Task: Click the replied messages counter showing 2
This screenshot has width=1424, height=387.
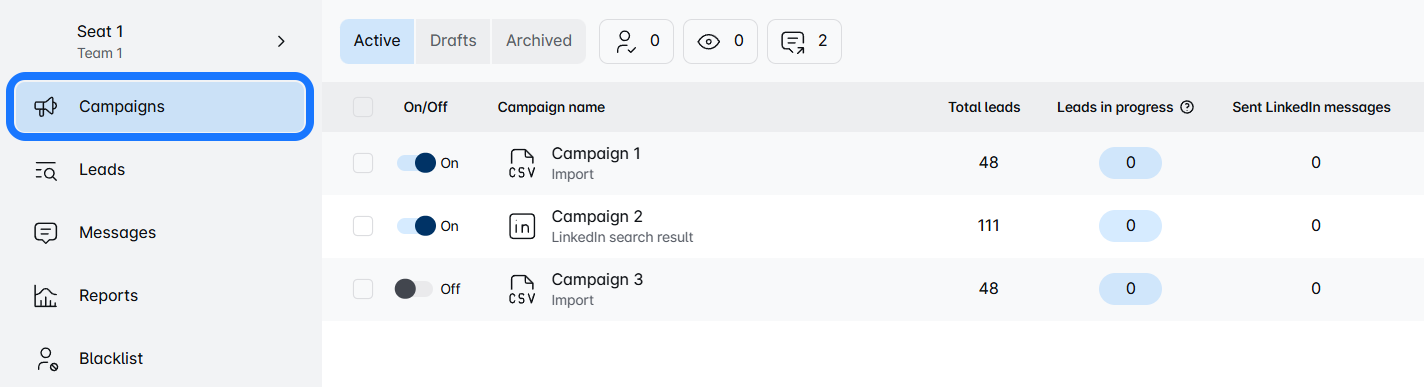Action: click(x=804, y=41)
